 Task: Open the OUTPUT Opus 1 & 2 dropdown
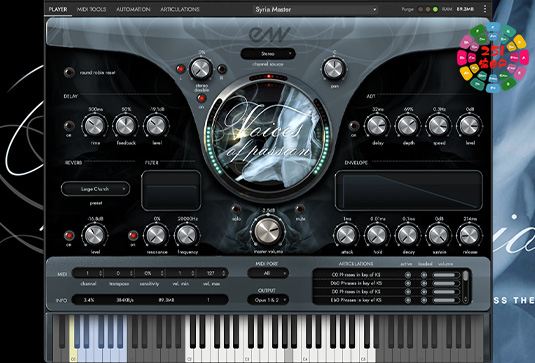tap(268, 300)
